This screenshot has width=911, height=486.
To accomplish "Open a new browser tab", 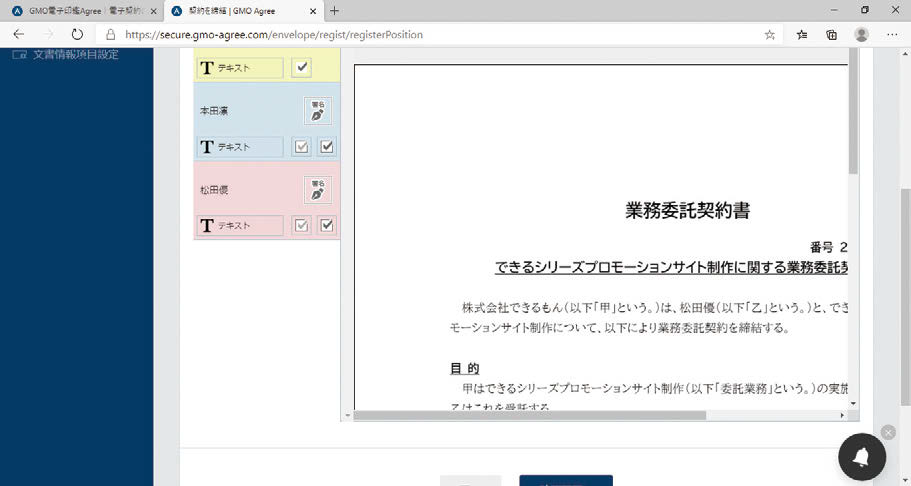I will pos(335,10).
